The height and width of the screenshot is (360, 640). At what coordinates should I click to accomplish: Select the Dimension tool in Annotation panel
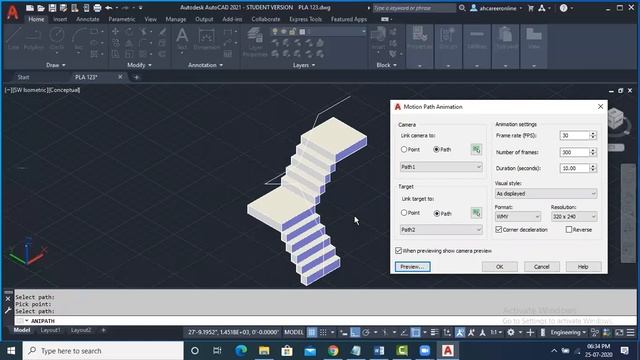pyautogui.click(x=207, y=39)
